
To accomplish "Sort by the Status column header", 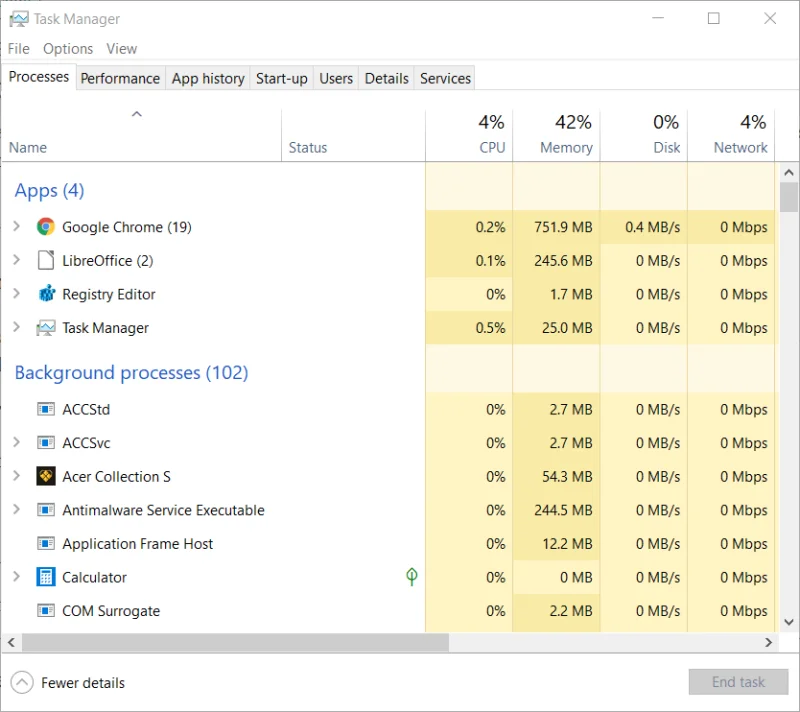I will tap(353, 135).
